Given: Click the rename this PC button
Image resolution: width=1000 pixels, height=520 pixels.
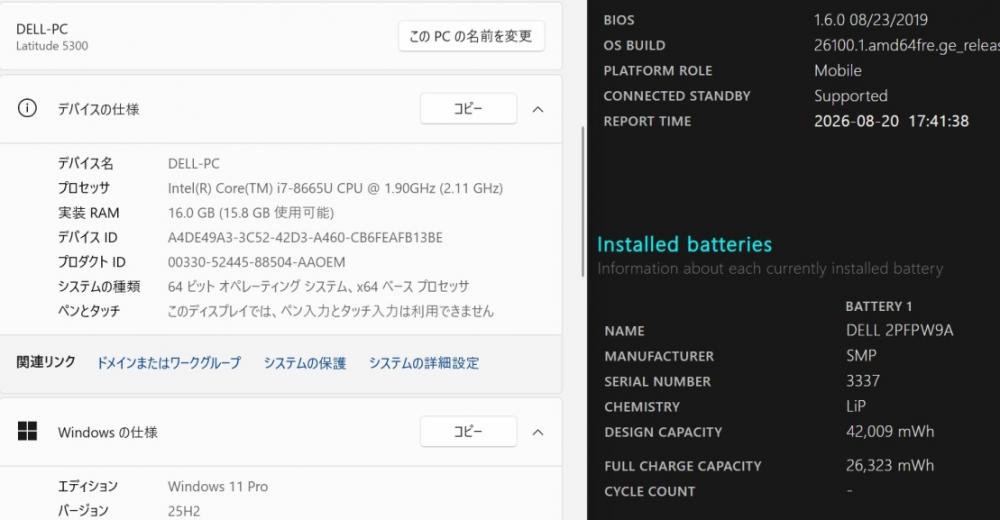Looking at the screenshot, I should pos(471,36).
